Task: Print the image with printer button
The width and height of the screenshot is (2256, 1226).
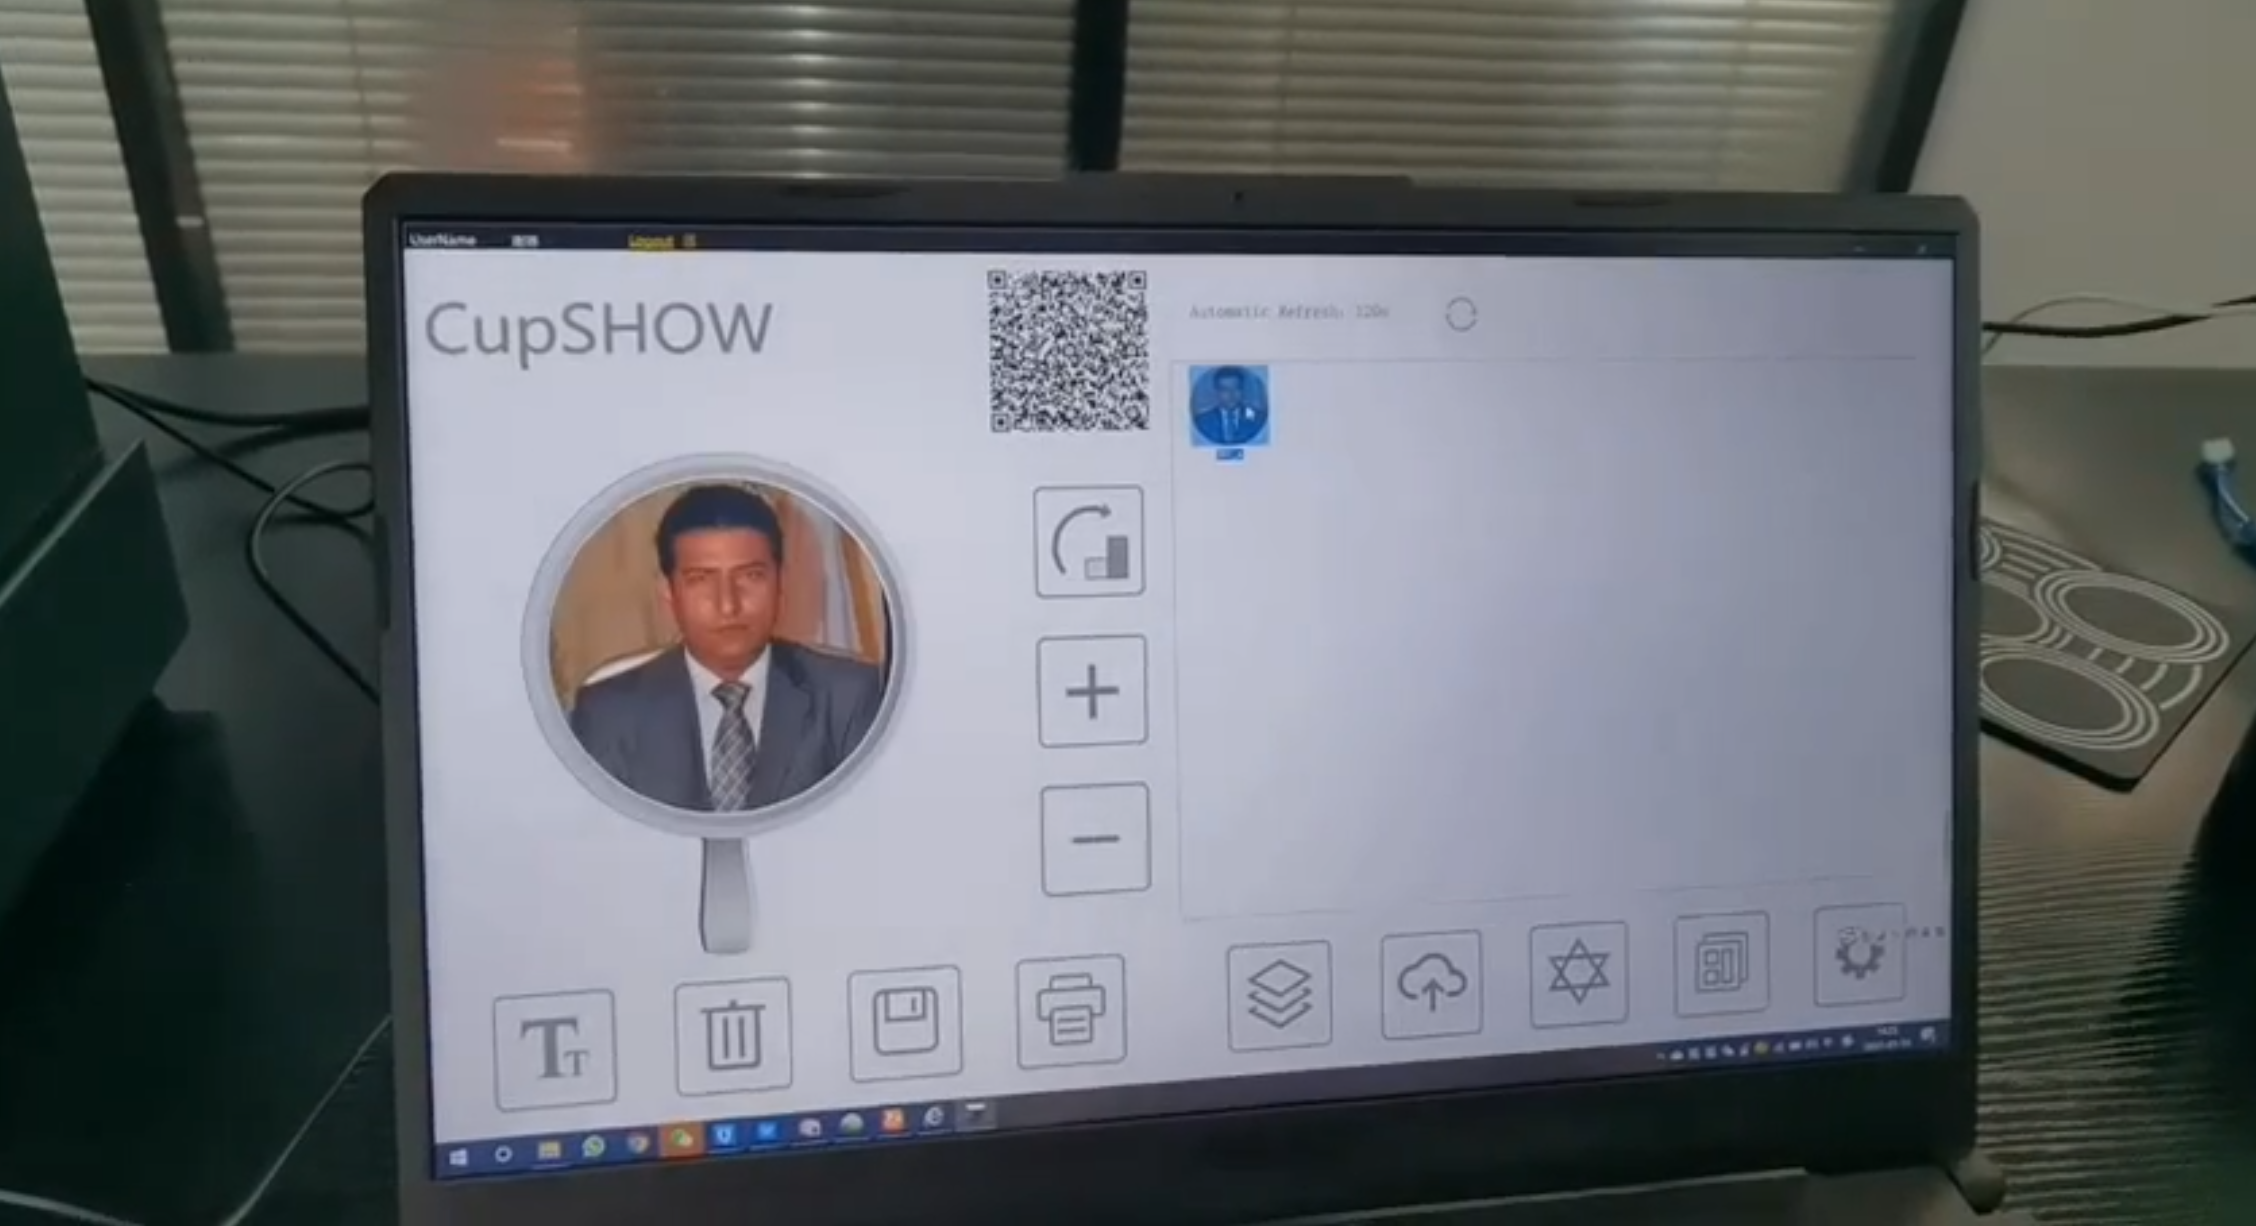Action: [x=1070, y=1011]
